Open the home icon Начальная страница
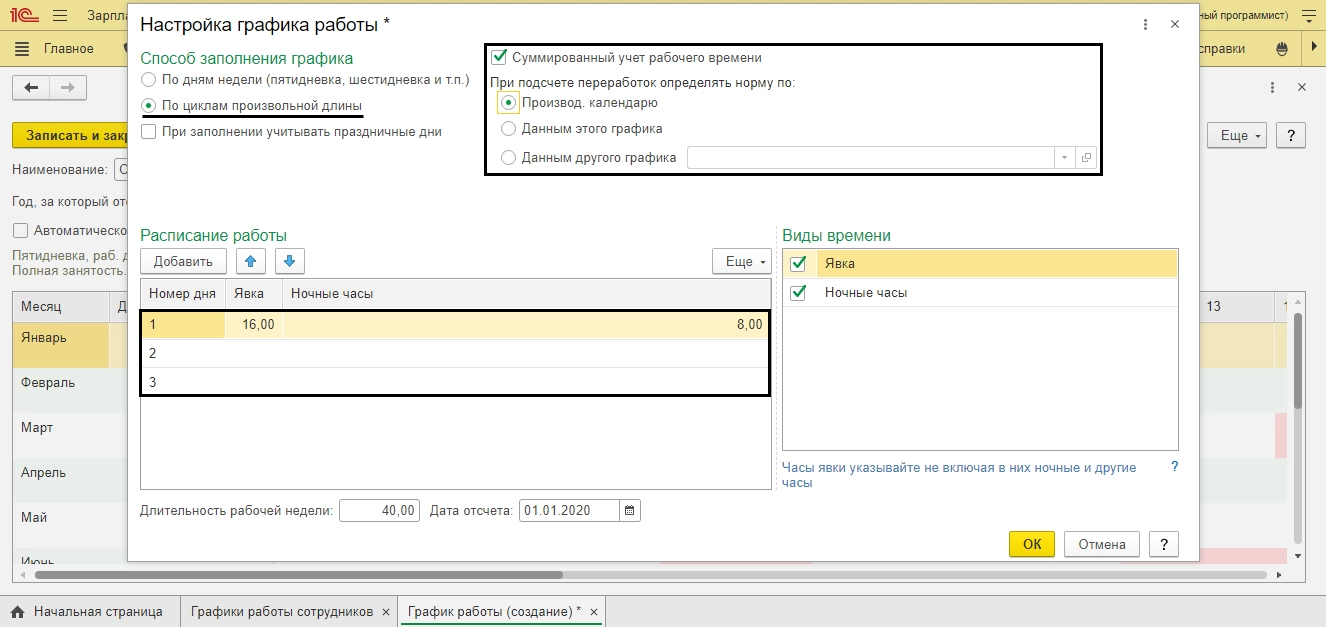Viewport: 1326px width, 627px height. pyautogui.click(x=17, y=611)
